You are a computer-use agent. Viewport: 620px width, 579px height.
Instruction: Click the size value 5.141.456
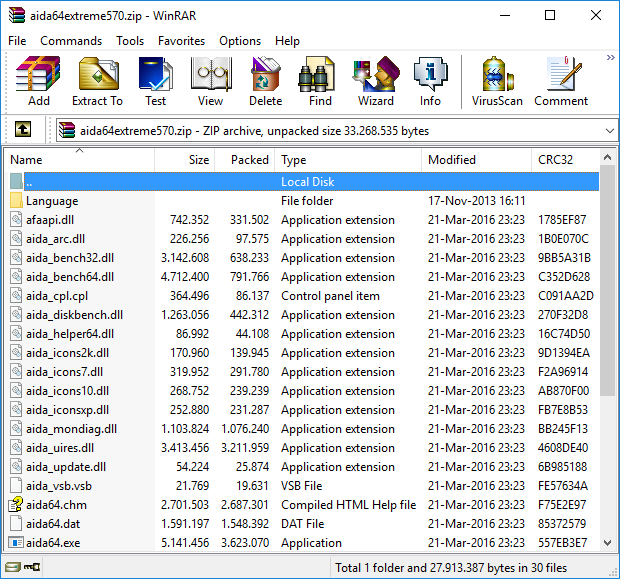coord(185,543)
